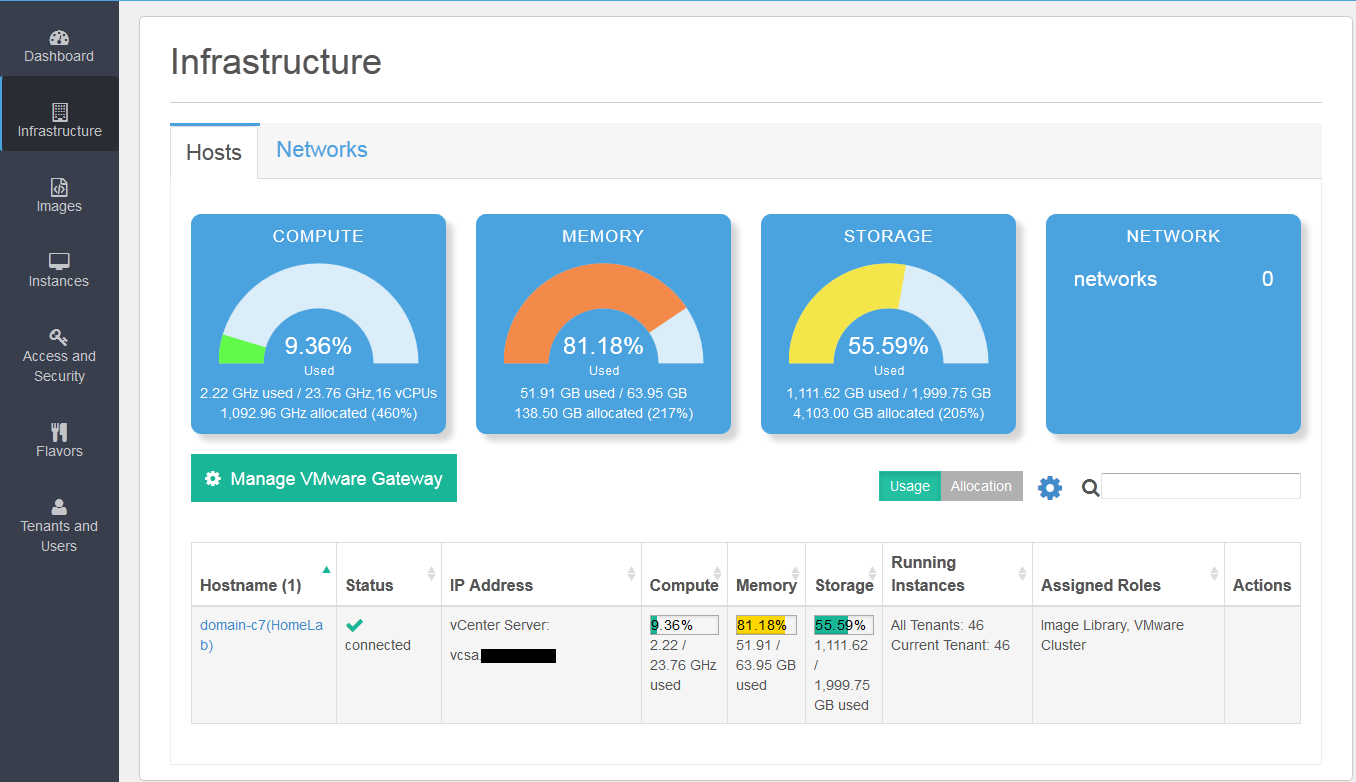The width and height of the screenshot is (1356, 782).
Task: Click the magnifier search icon
Action: (x=1090, y=488)
